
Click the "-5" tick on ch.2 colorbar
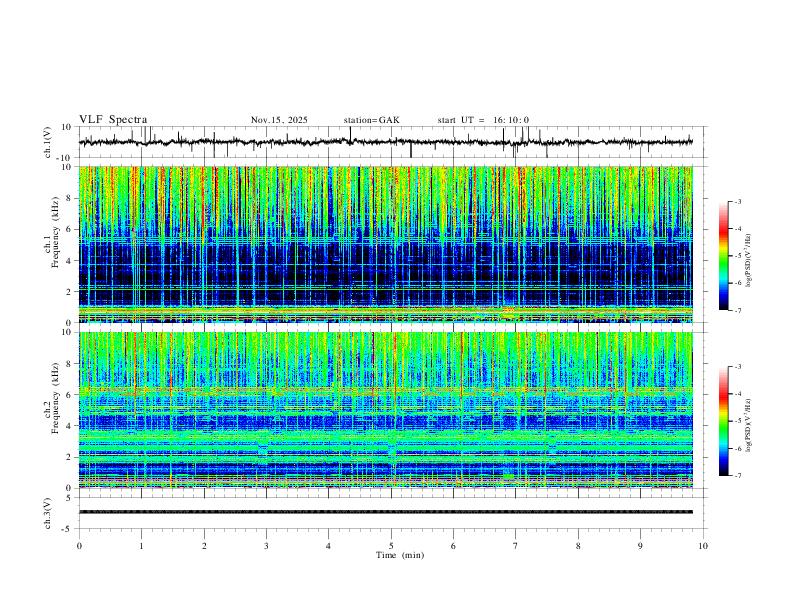coord(737,421)
